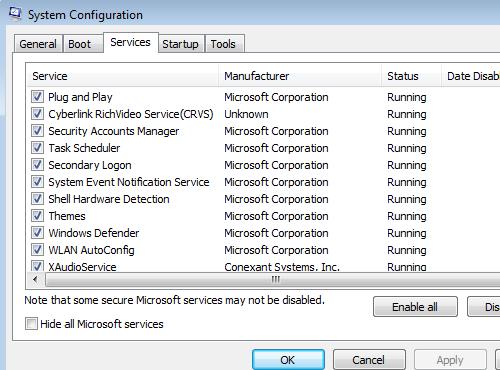
Task: Sort by the Service column header
Action: coord(122,76)
